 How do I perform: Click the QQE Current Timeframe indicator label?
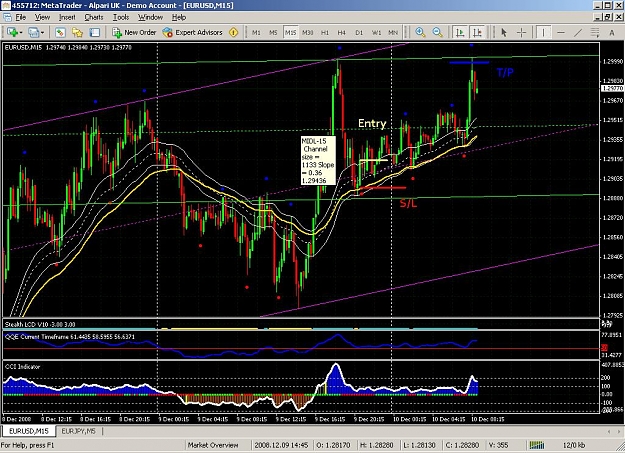point(70,337)
